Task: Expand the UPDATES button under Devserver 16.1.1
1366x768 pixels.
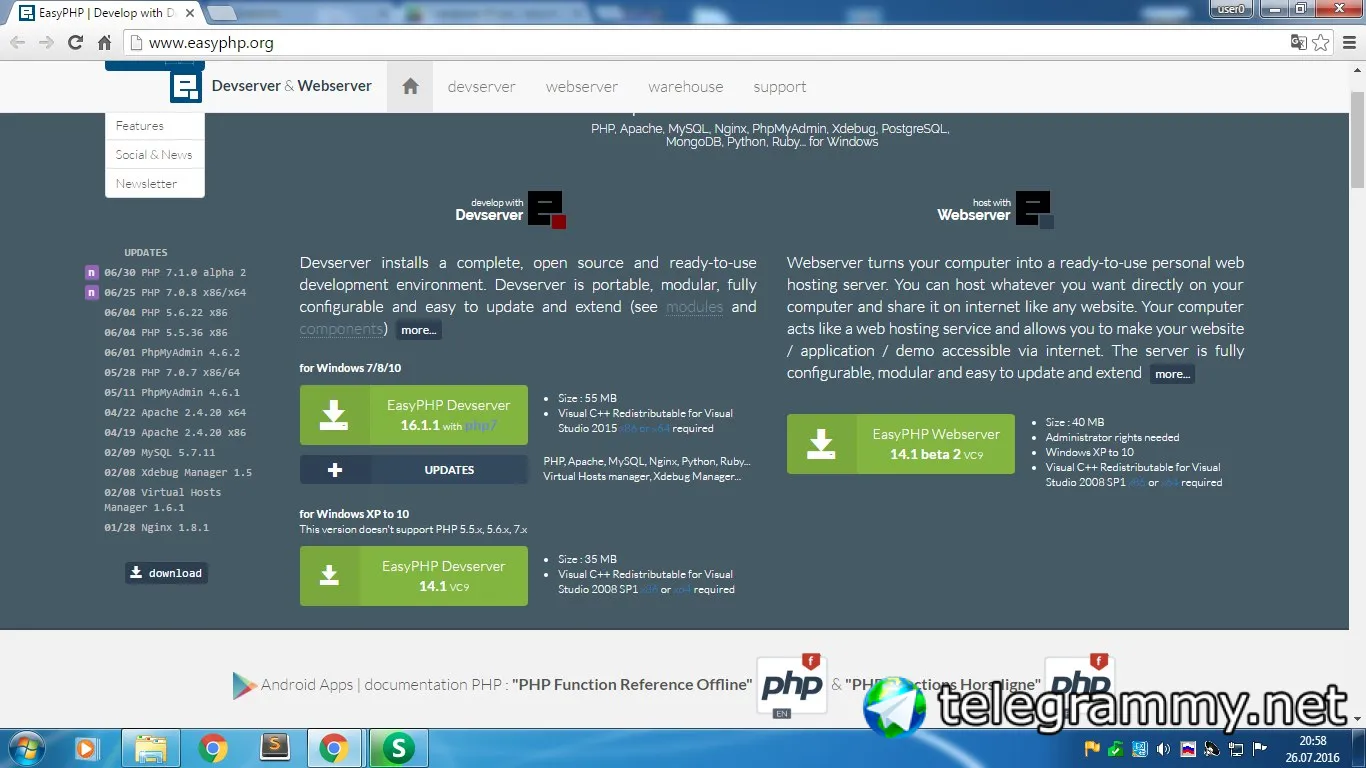Action: 414,470
